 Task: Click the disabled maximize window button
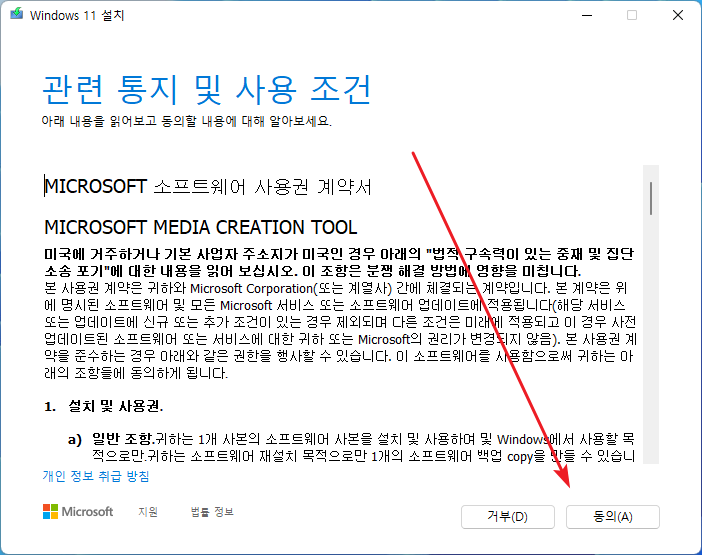click(x=632, y=15)
